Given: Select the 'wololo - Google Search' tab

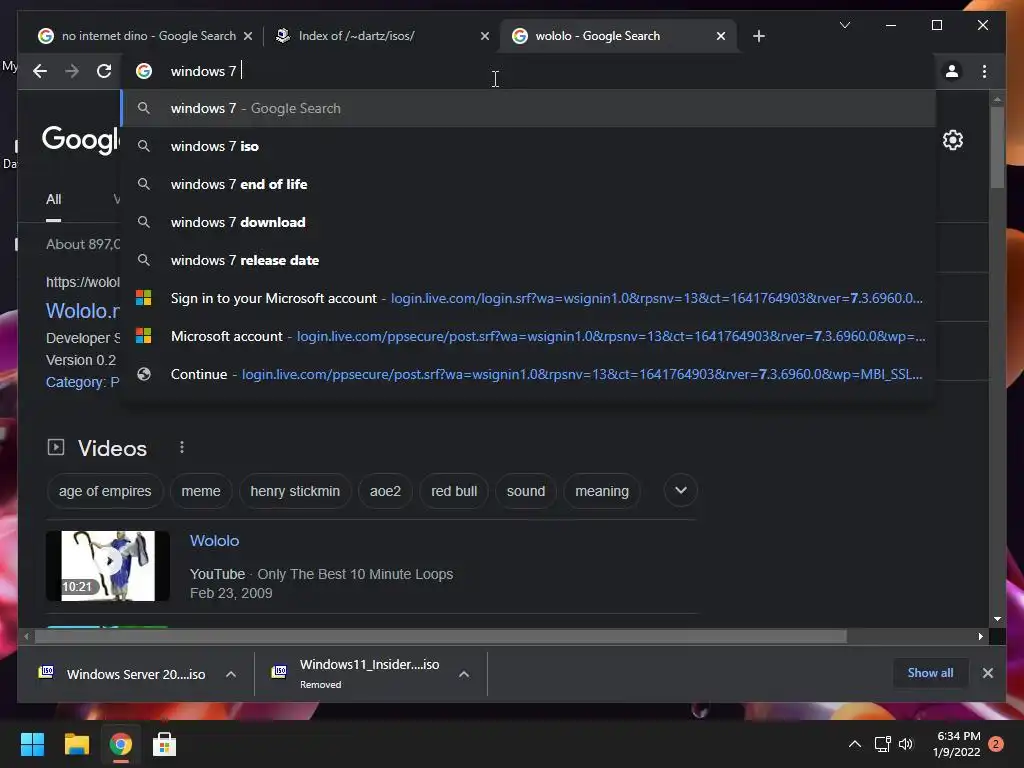Looking at the screenshot, I should 618,36.
